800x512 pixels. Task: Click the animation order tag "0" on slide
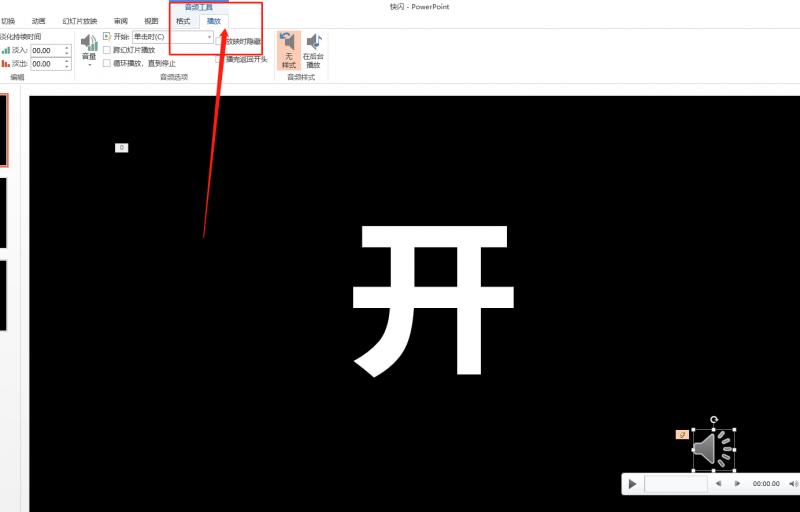[x=121, y=148]
